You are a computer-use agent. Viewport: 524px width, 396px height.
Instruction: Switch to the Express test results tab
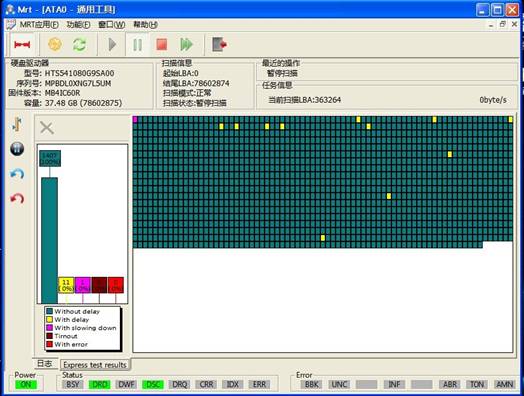[95, 365]
